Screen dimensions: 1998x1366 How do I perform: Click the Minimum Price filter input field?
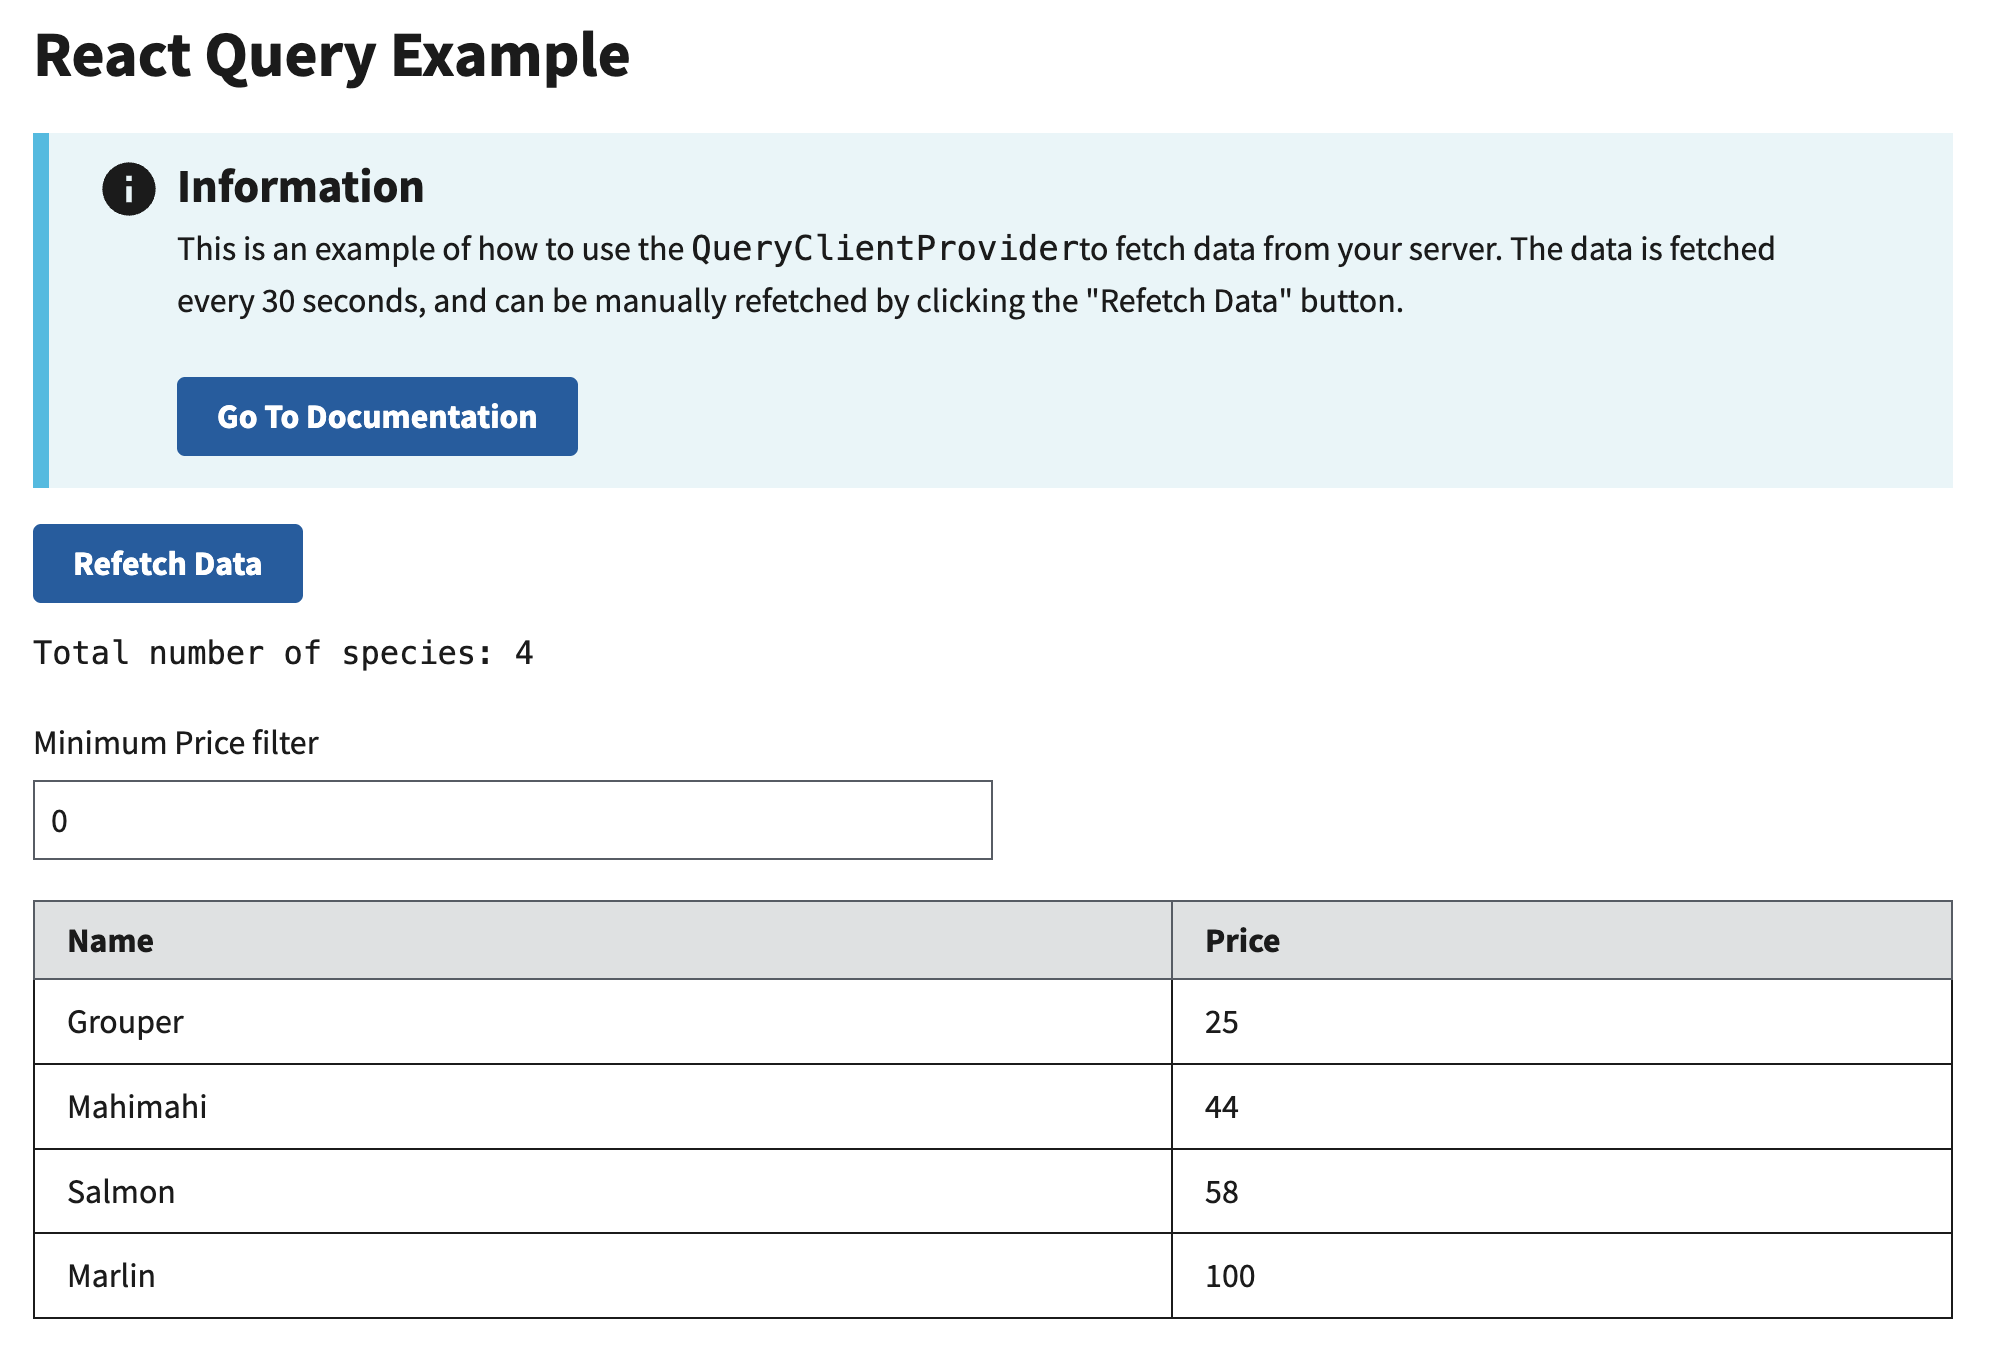coord(512,820)
